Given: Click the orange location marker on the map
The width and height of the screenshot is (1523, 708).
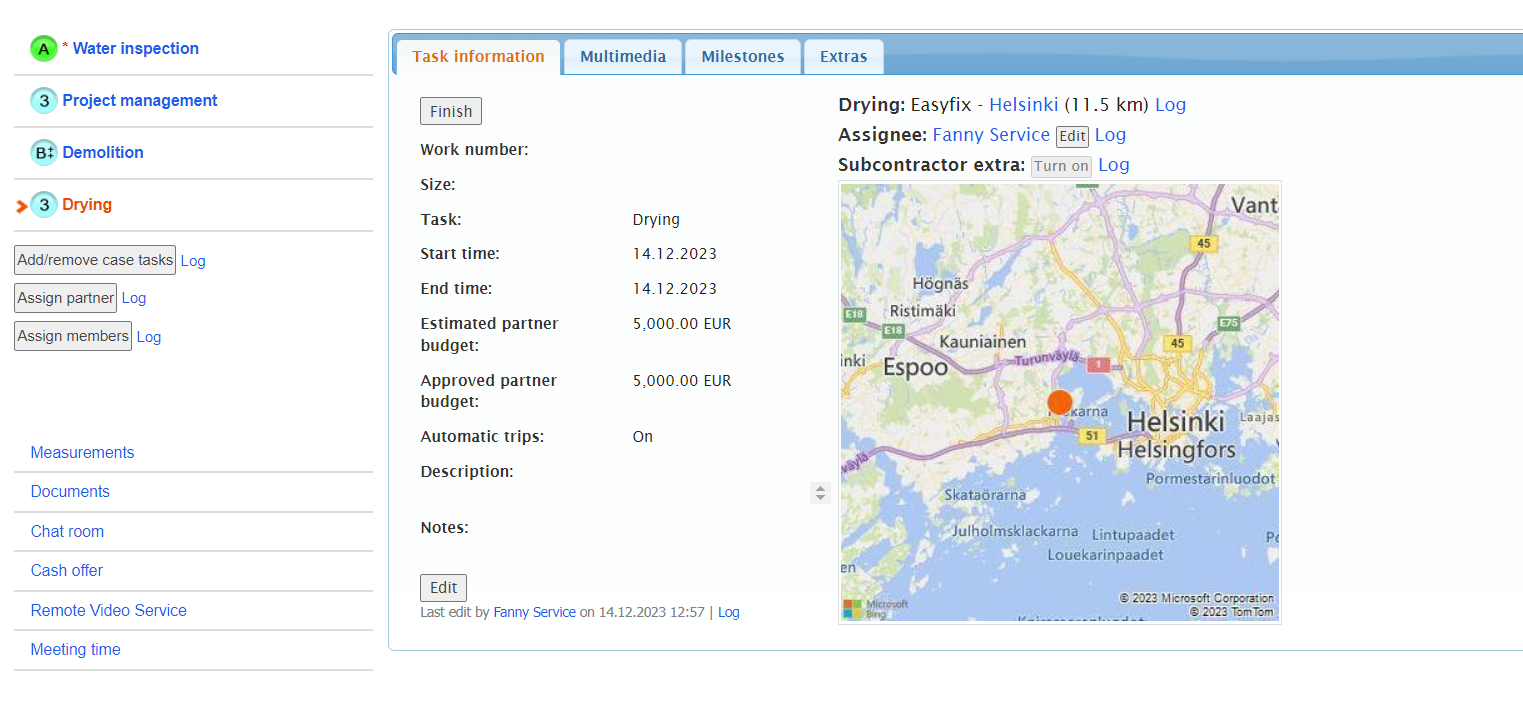Looking at the screenshot, I should click(1059, 403).
